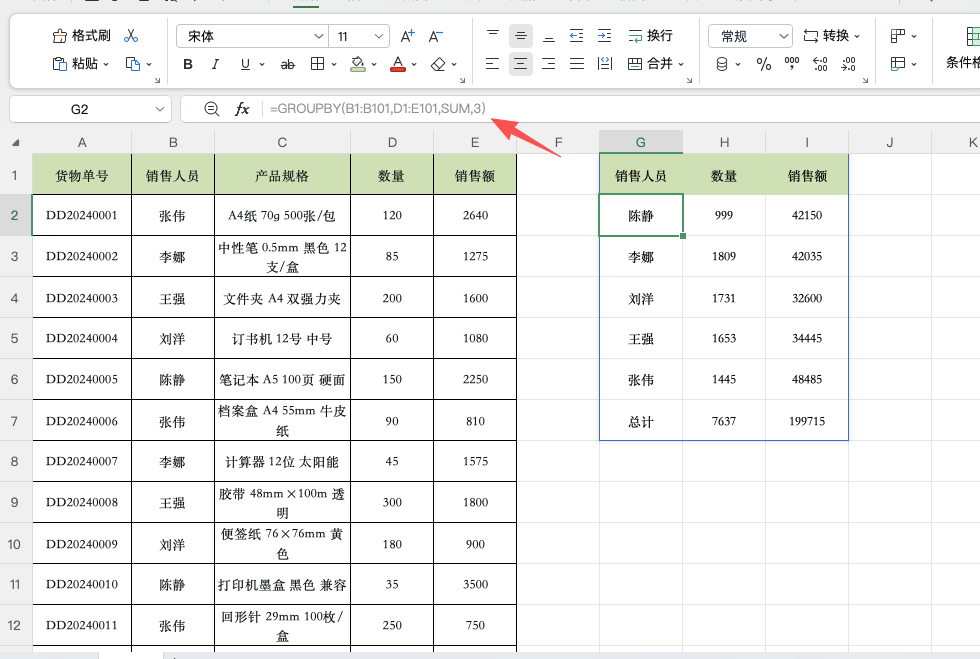Center text horizontally

[521, 63]
